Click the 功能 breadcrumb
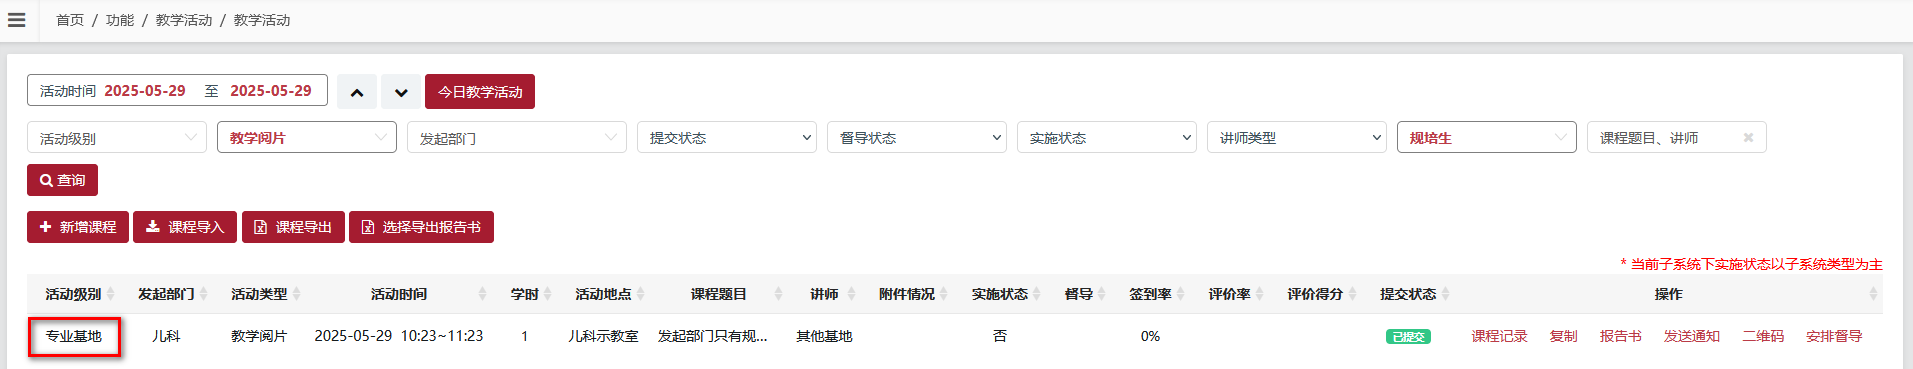This screenshot has height=369, width=1913. 120,20
